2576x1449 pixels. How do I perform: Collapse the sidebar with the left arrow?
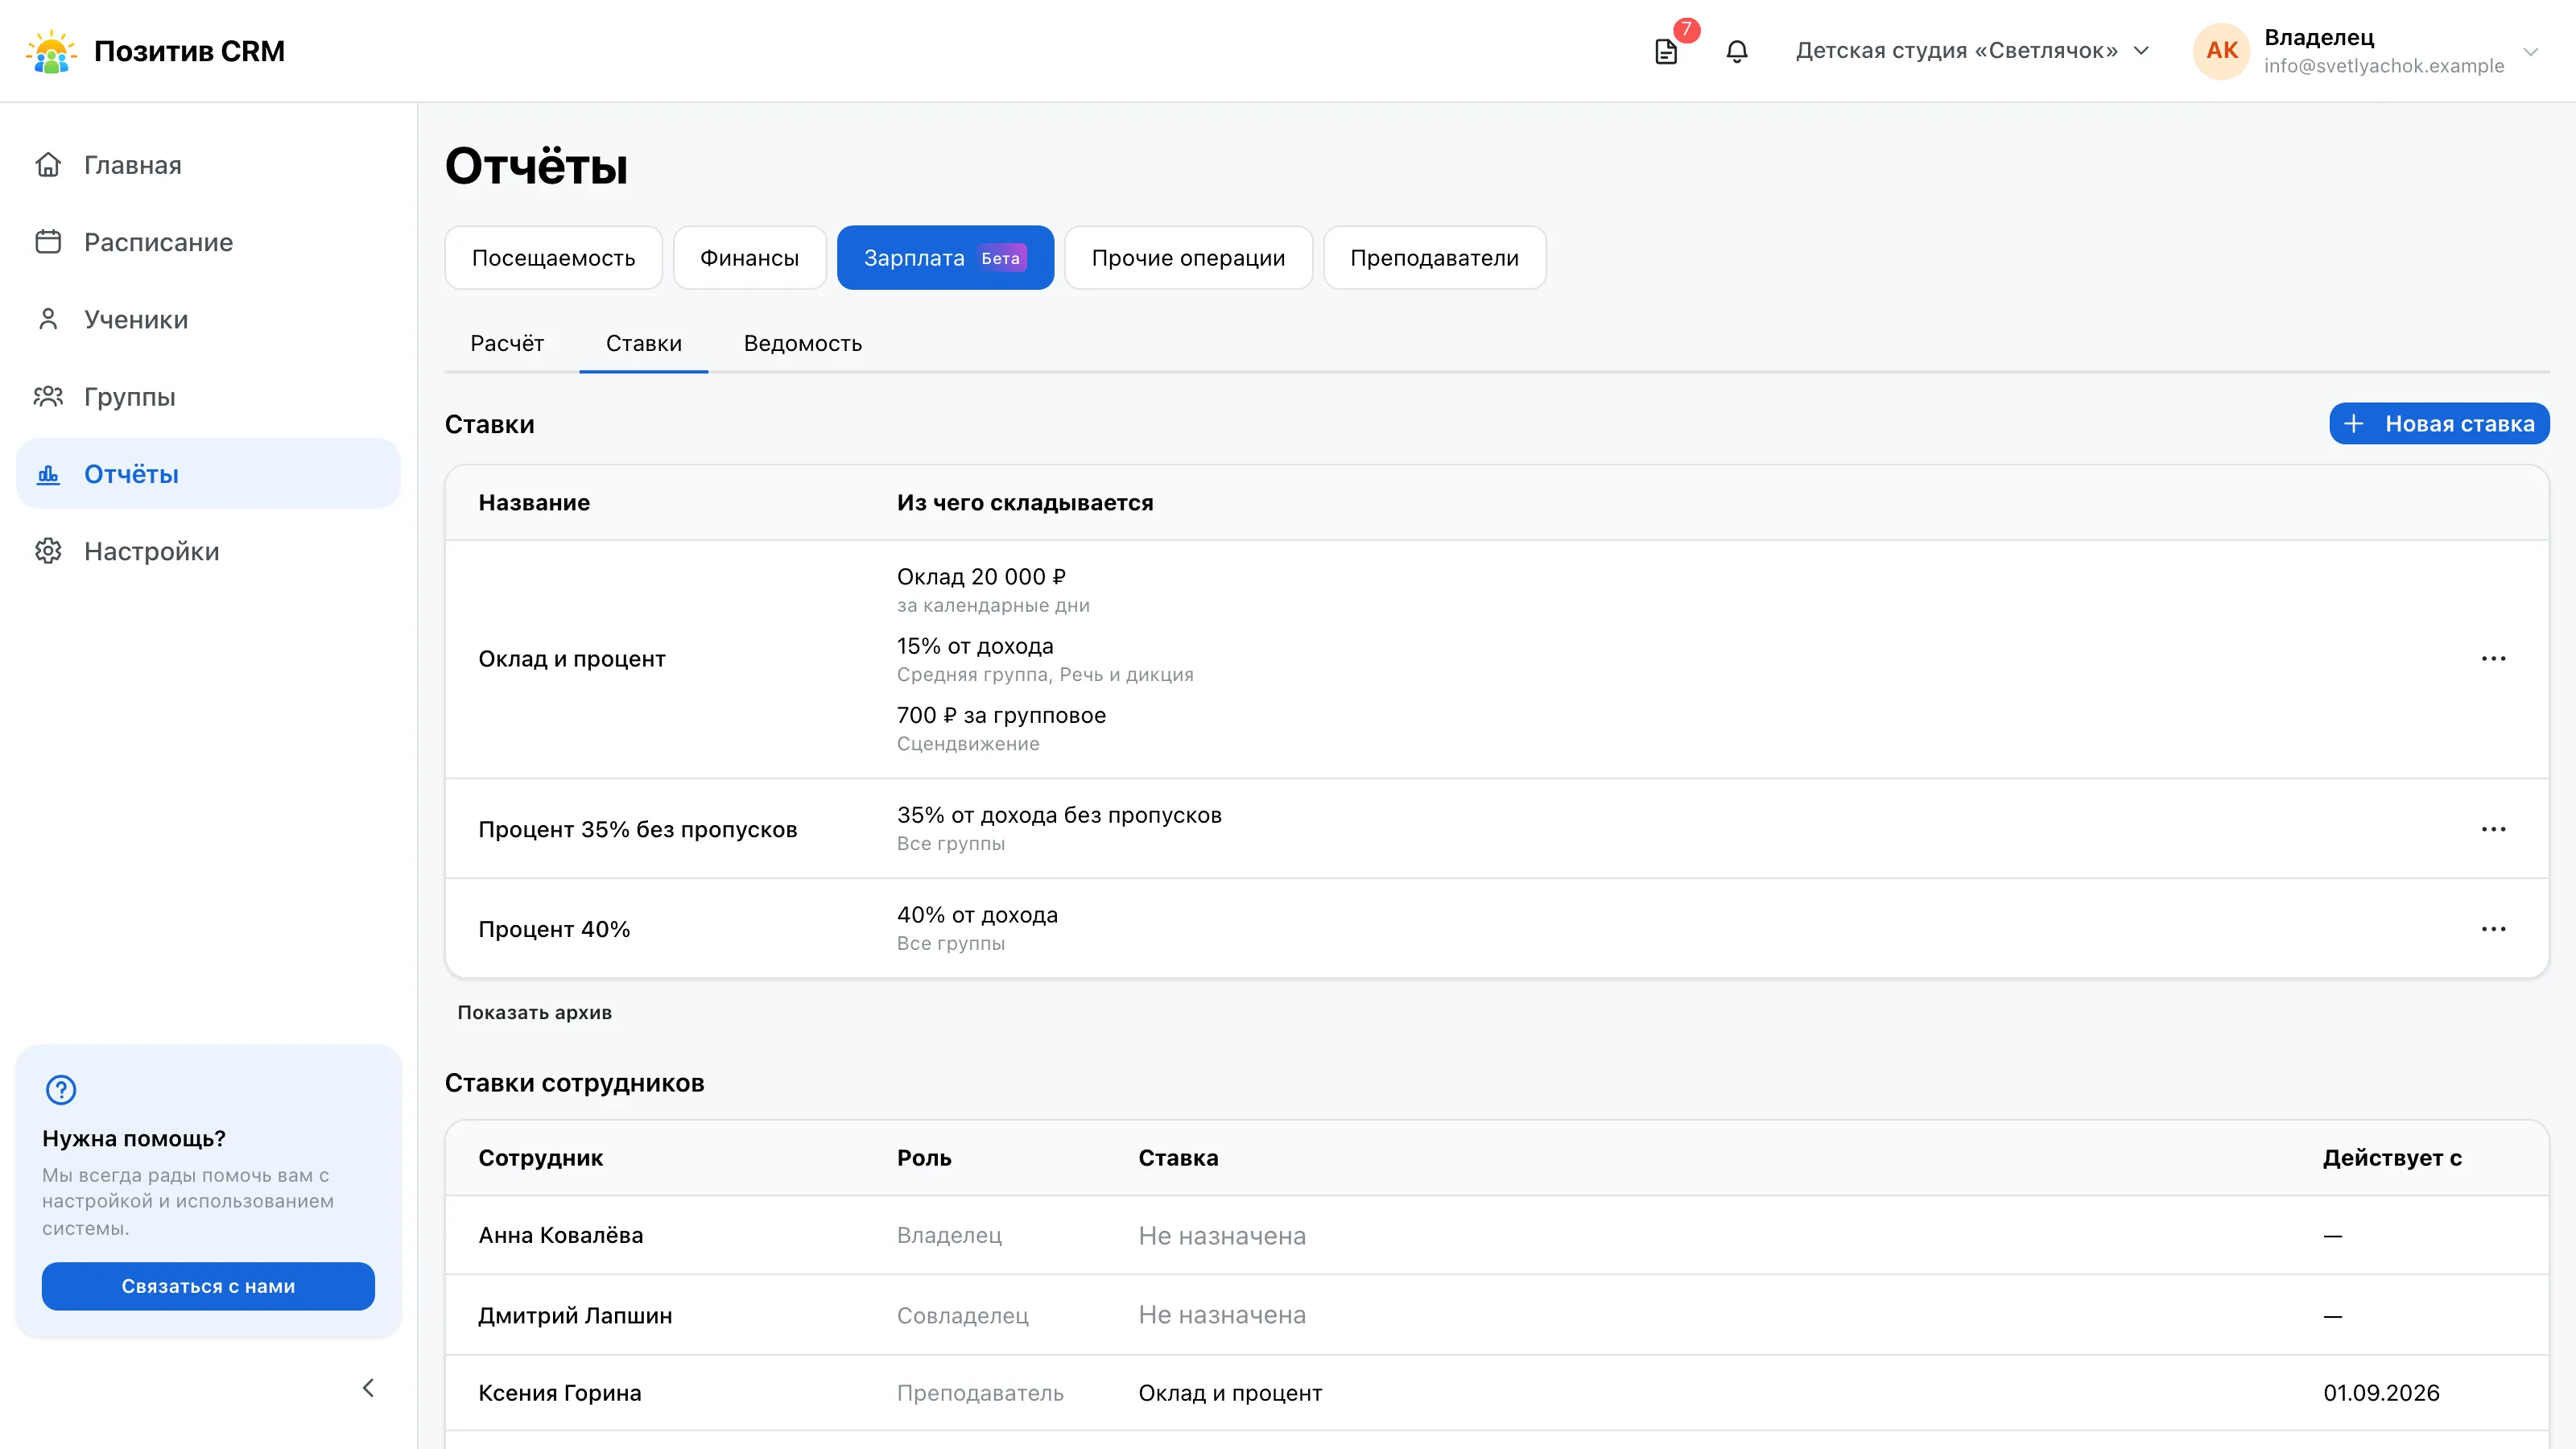pos(368,1387)
